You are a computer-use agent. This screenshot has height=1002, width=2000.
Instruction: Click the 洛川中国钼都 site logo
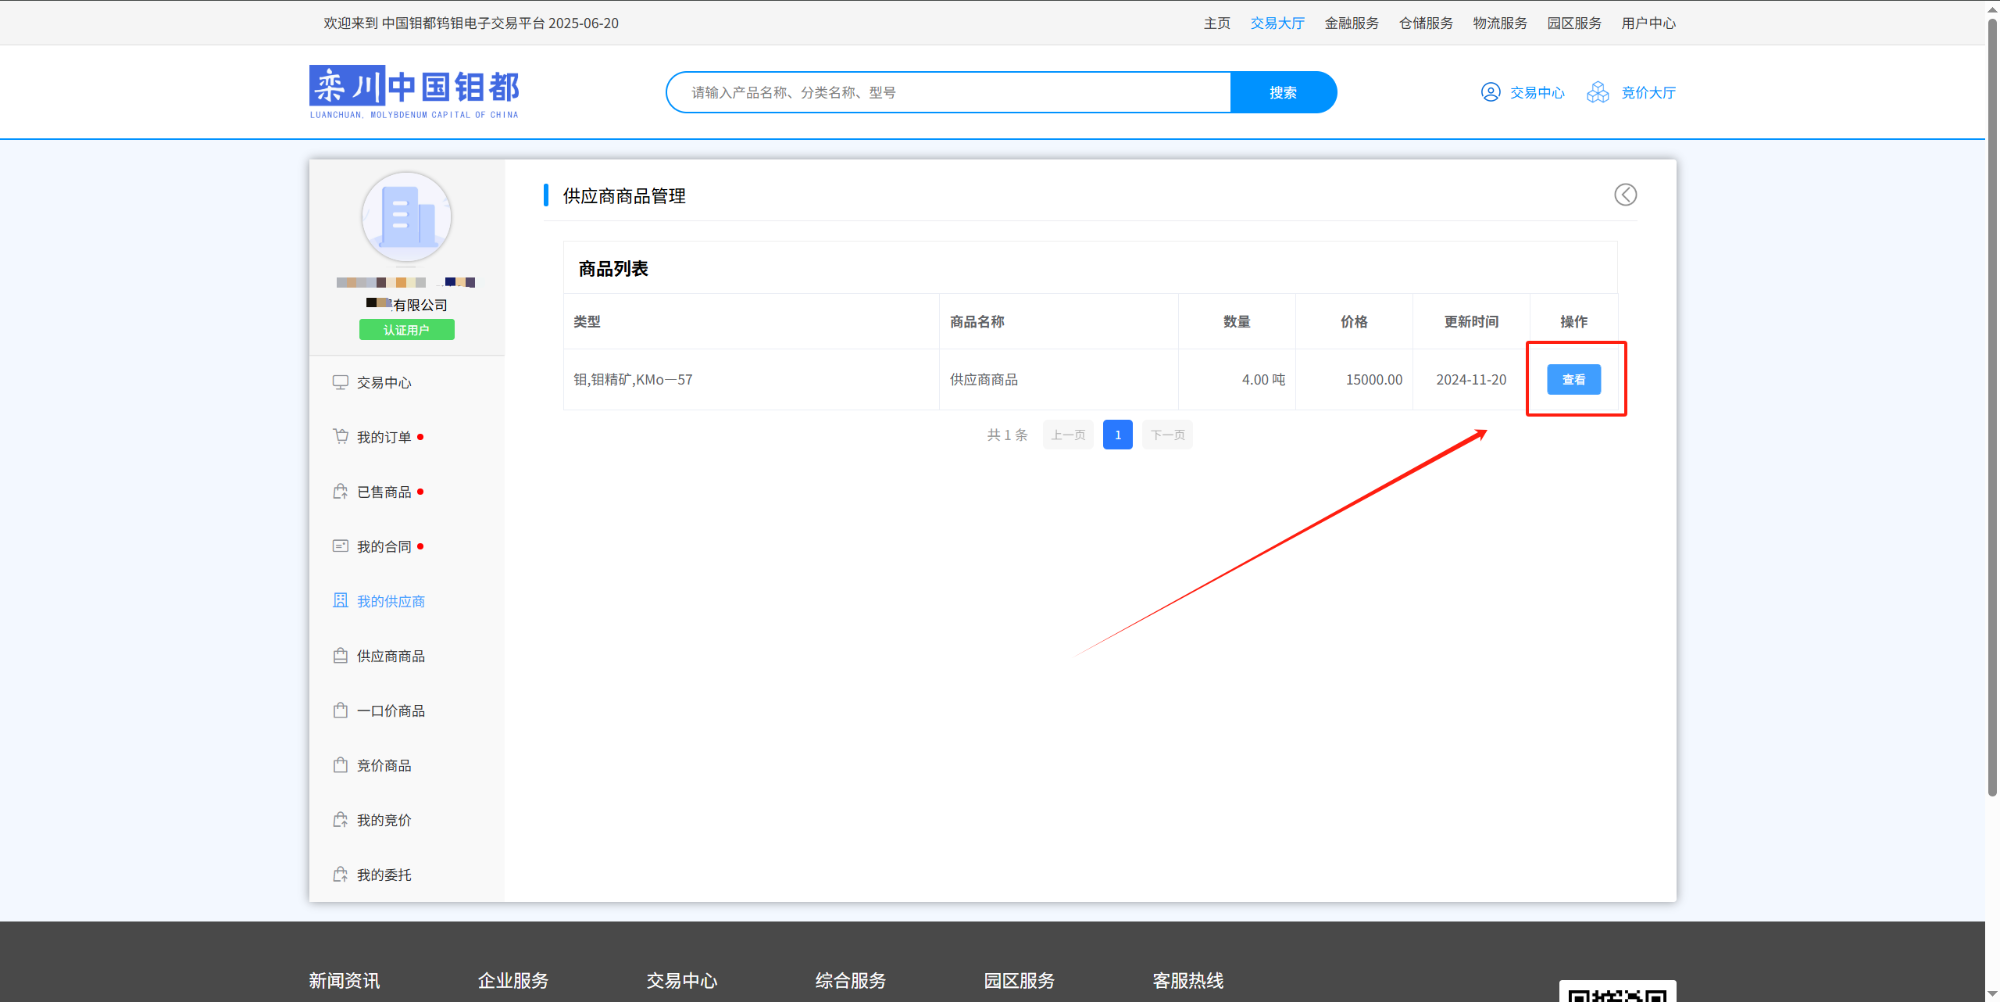coord(414,92)
